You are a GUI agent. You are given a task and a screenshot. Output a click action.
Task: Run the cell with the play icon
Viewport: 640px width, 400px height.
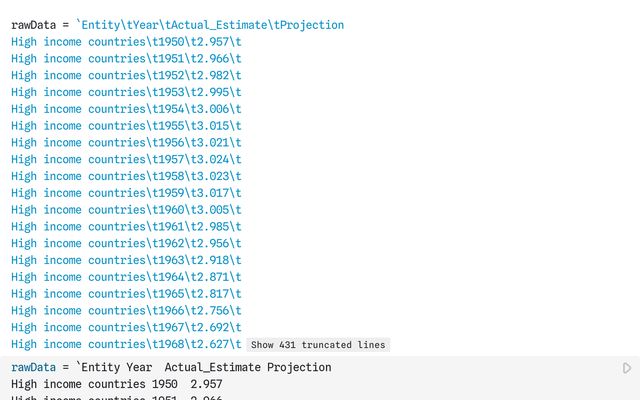coord(627,368)
